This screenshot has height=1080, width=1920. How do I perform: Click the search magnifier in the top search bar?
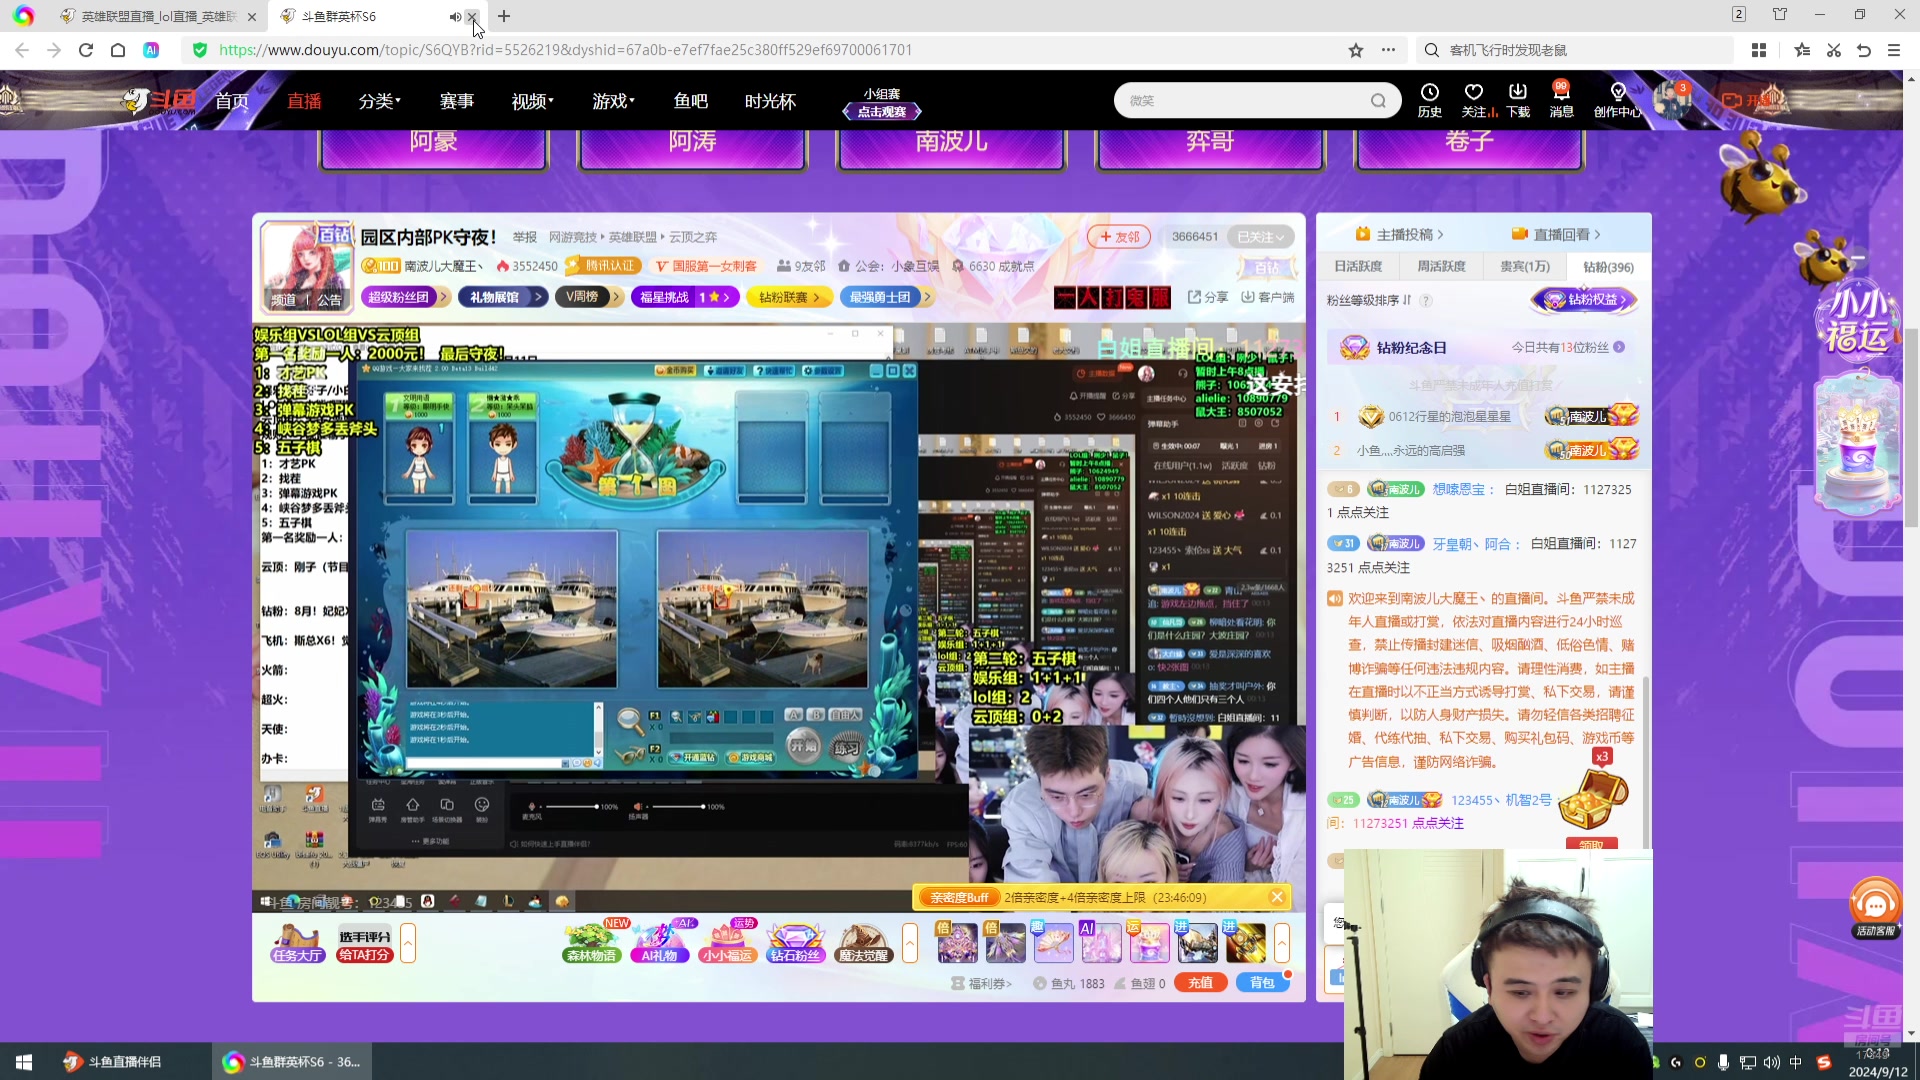click(x=1379, y=100)
